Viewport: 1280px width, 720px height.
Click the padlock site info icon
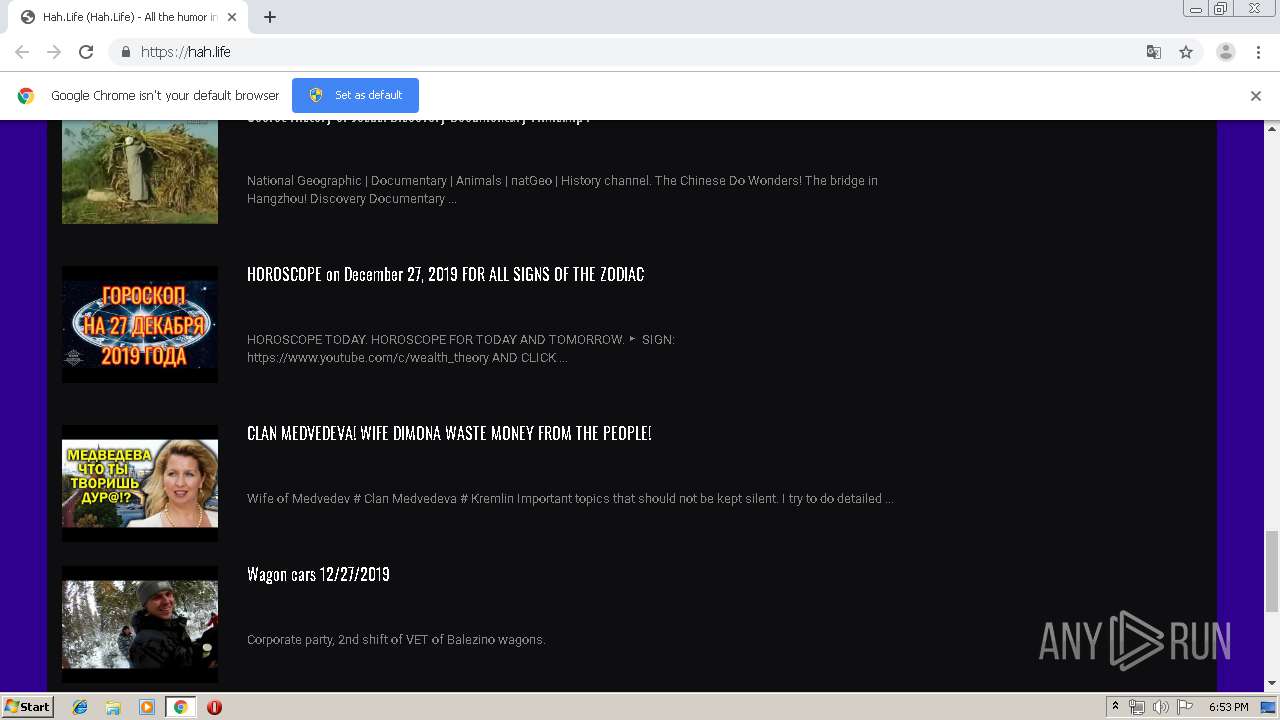pos(125,52)
